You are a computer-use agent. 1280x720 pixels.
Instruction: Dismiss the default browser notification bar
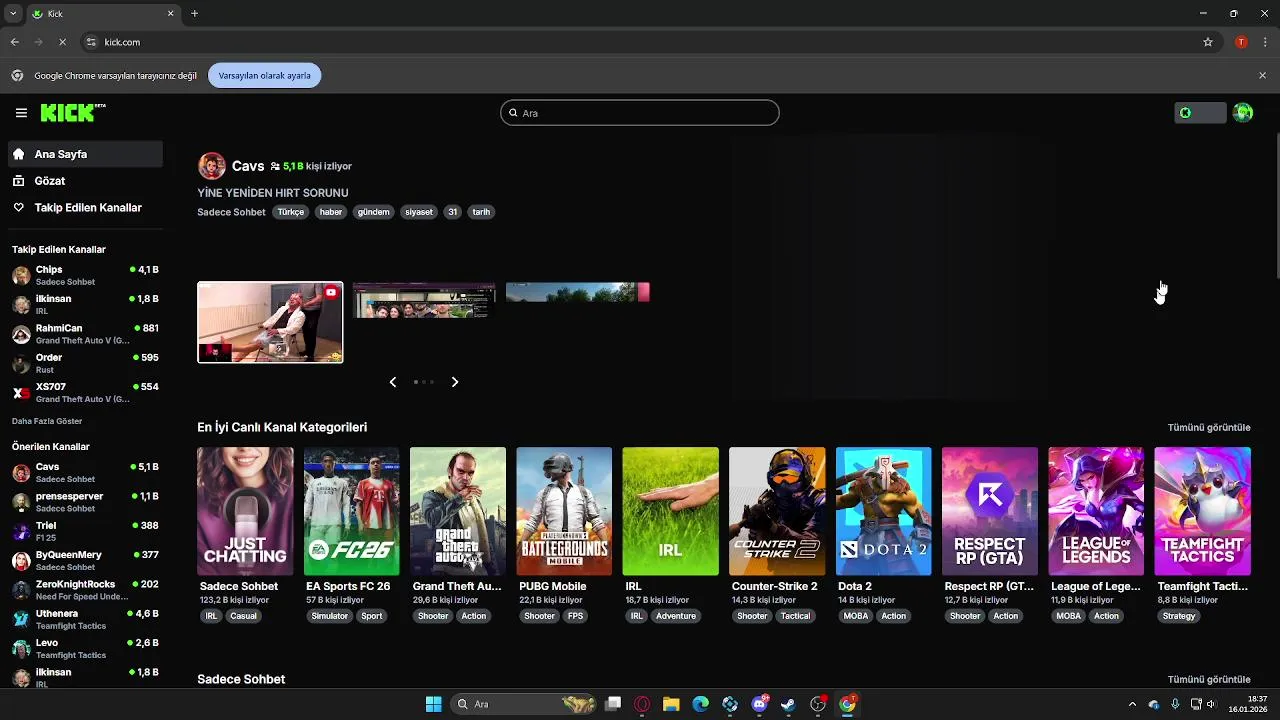tap(1262, 75)
